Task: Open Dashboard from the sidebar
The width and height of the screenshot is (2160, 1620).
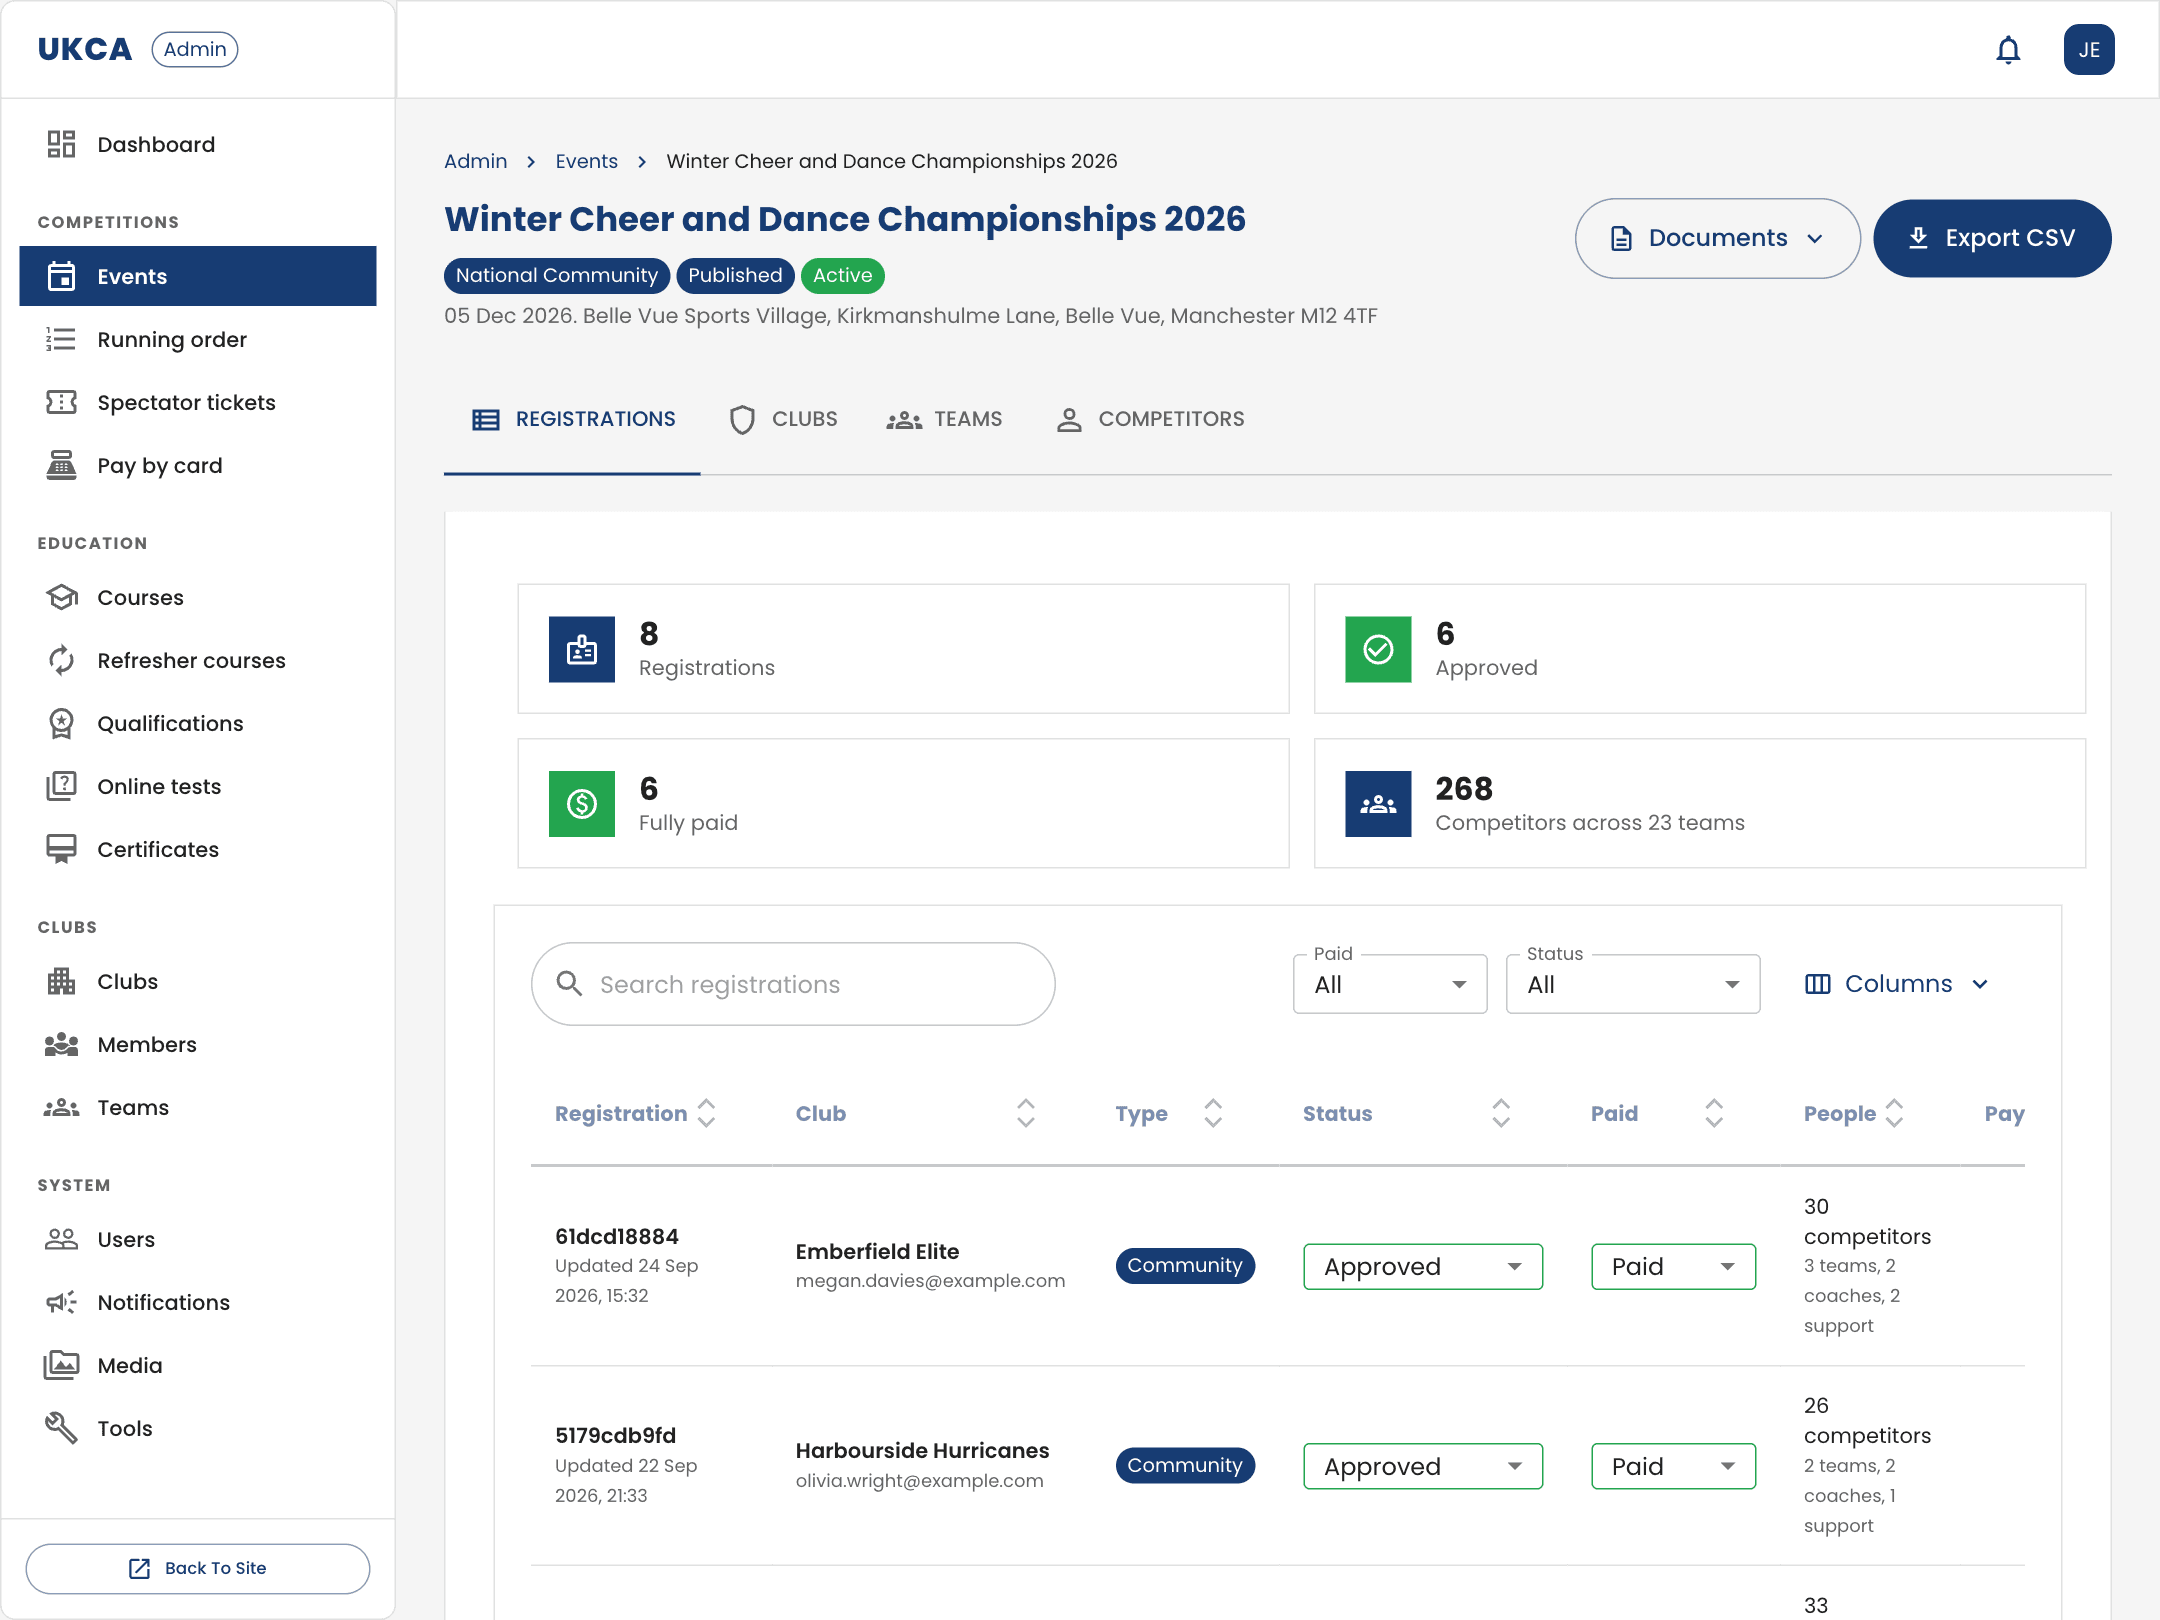Action: (198, 144)
